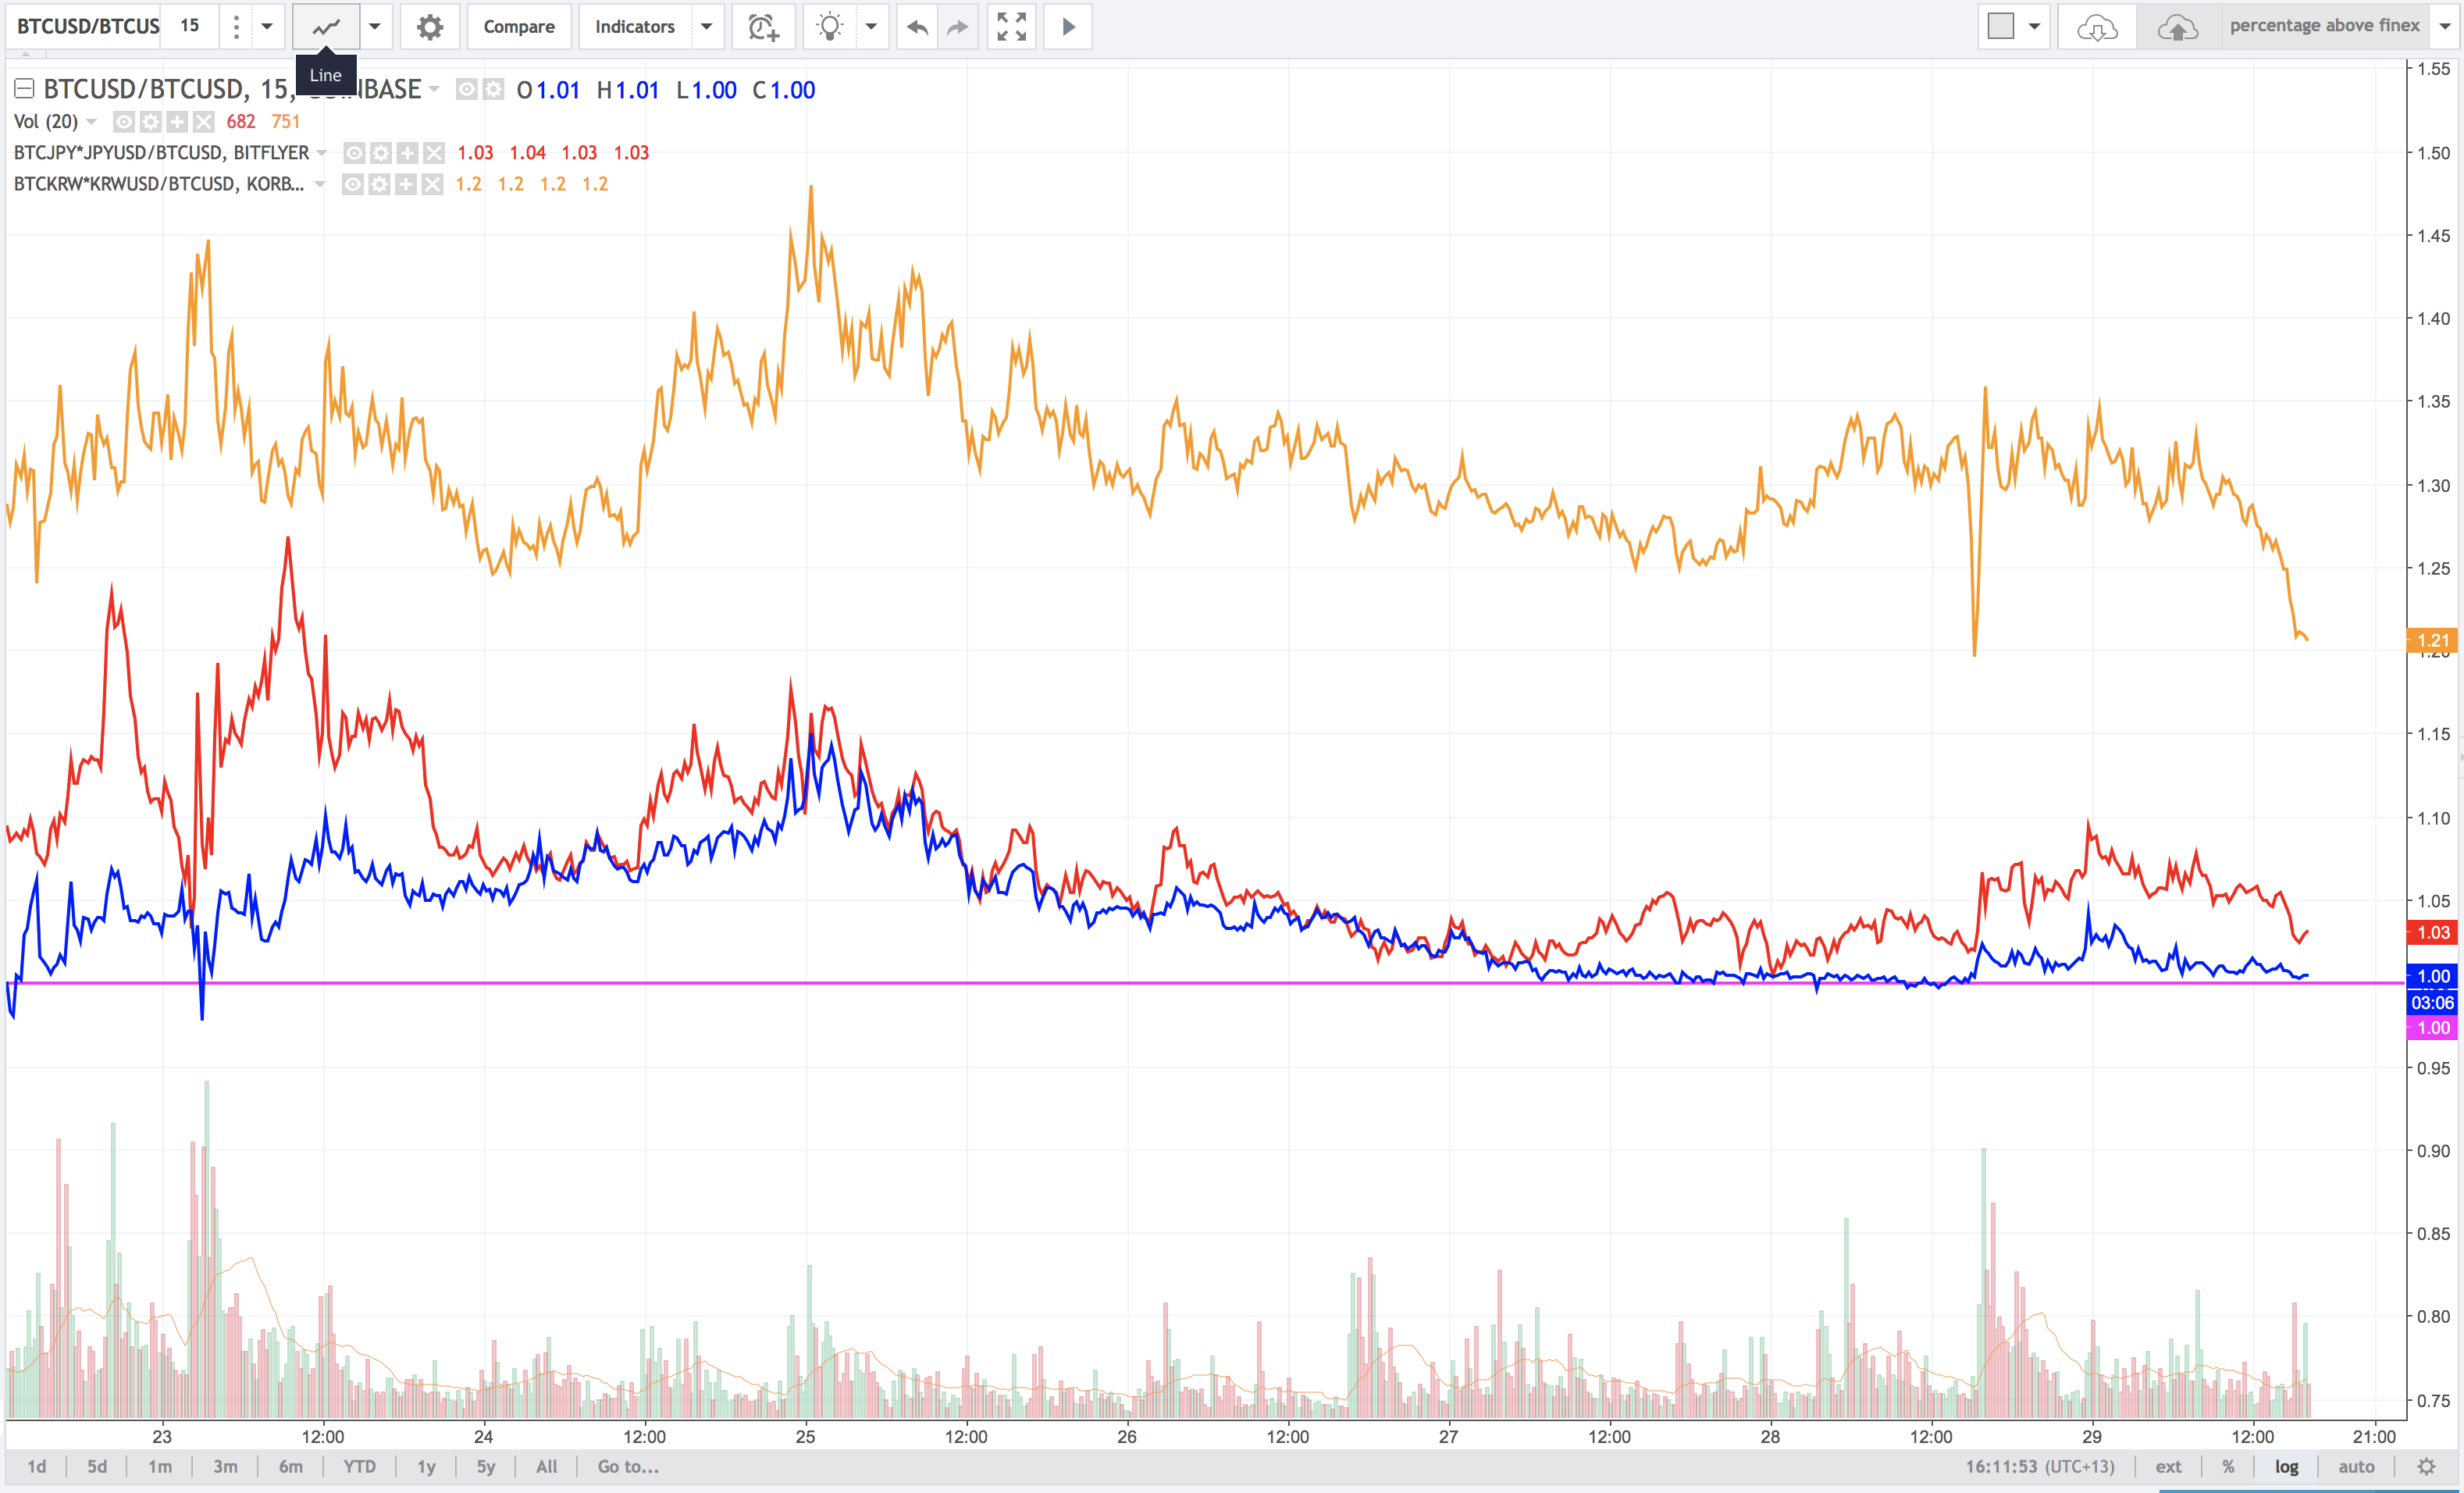Remove Vol (20) indicator
The width and height of the screenshot is (2464, 1493).
coord(204,122)
